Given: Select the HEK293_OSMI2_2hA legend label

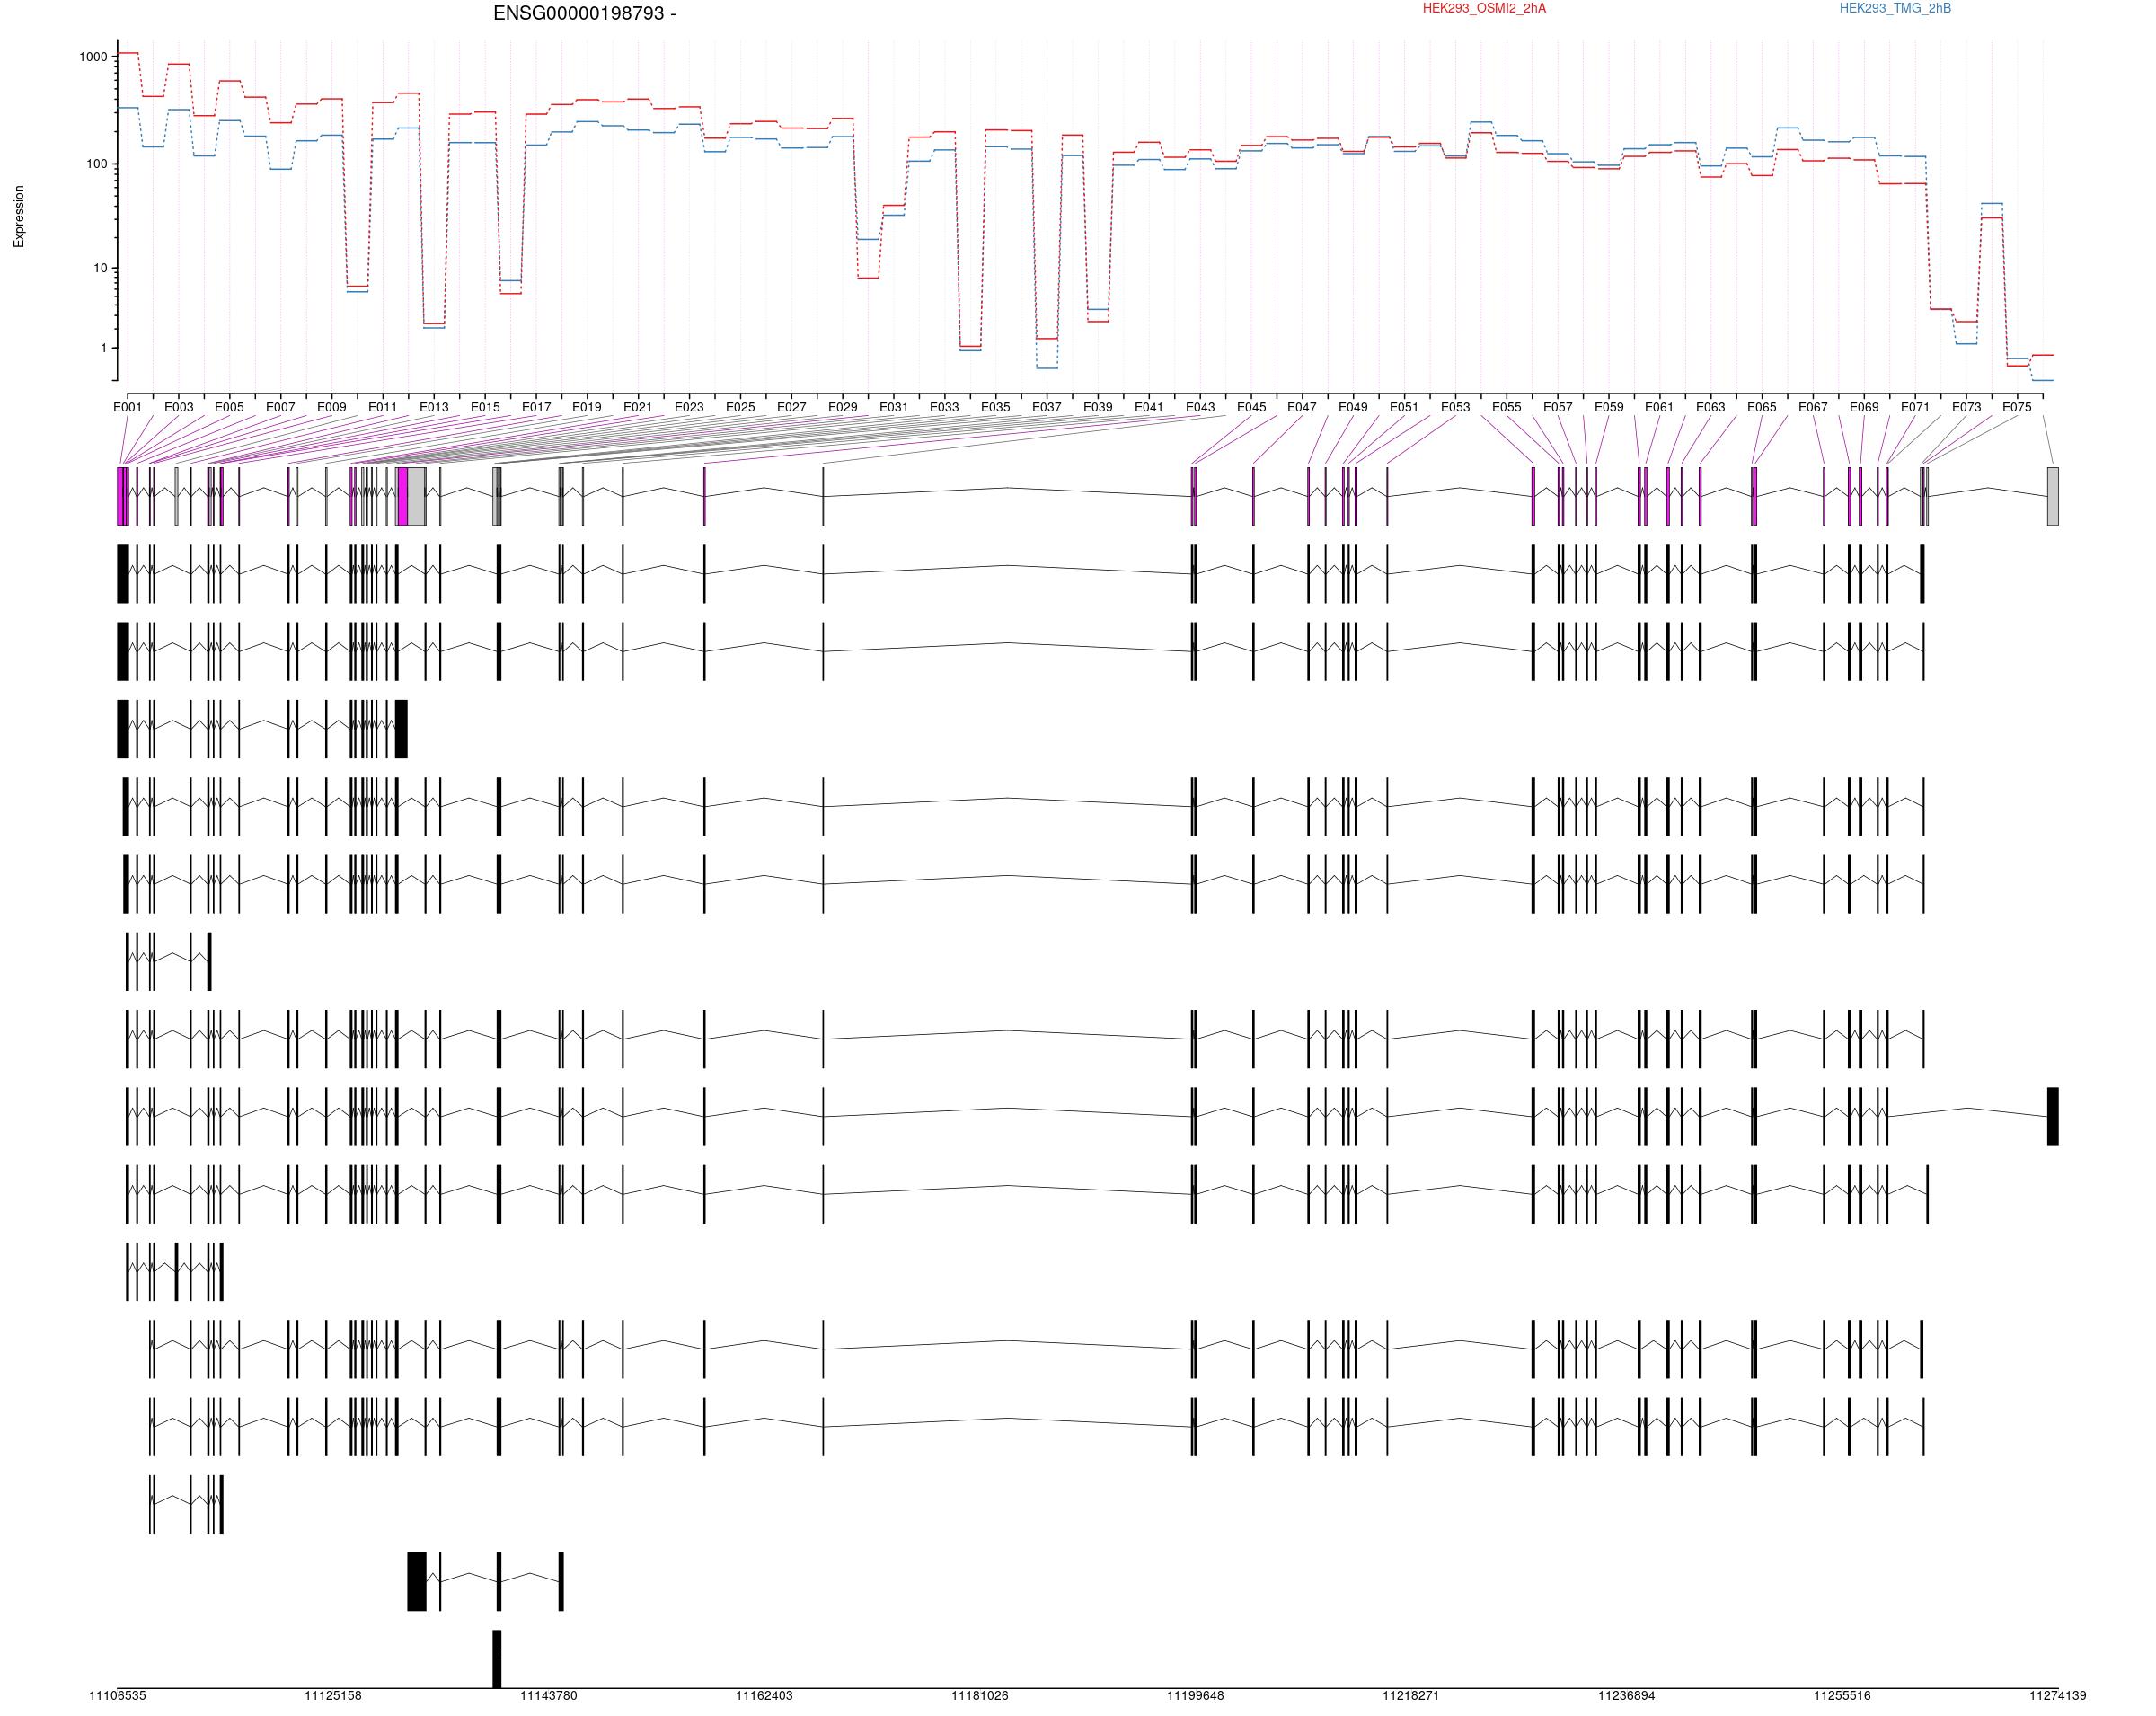Looking at the screenshot, I should click(x=1484, y=8).
